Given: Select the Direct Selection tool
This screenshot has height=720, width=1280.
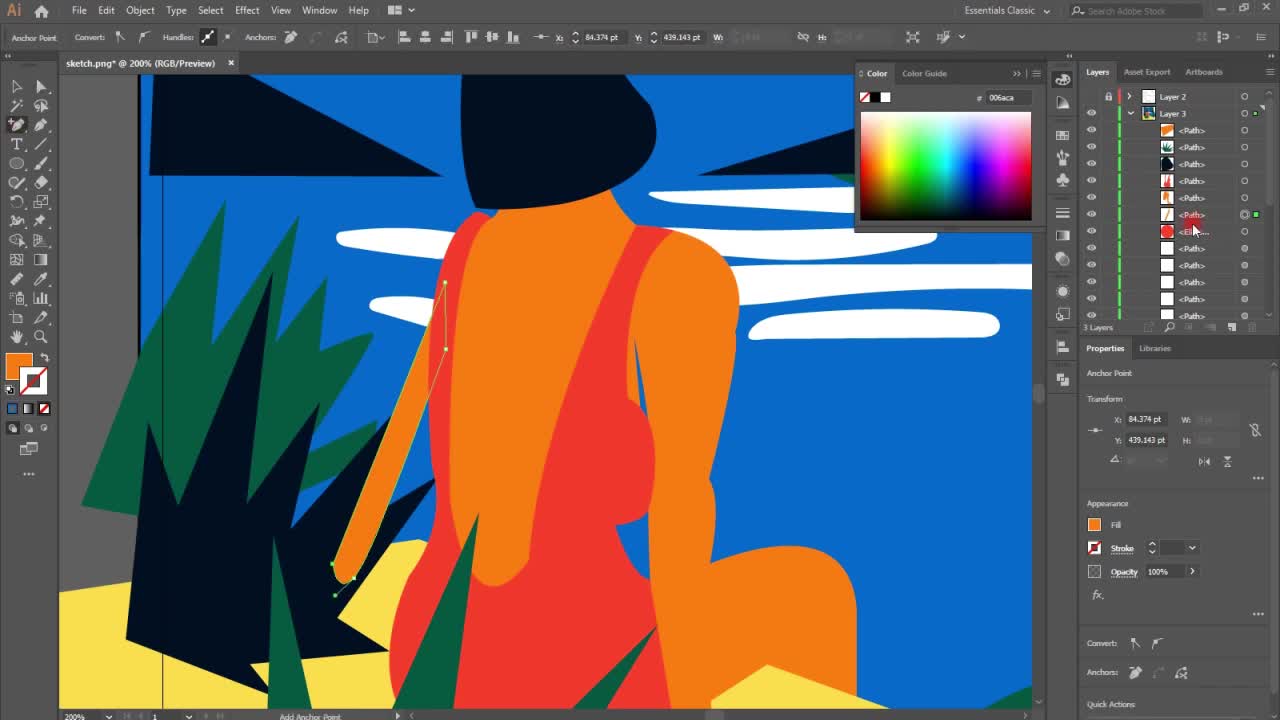Looking at the screenshot, I should 41,87.
